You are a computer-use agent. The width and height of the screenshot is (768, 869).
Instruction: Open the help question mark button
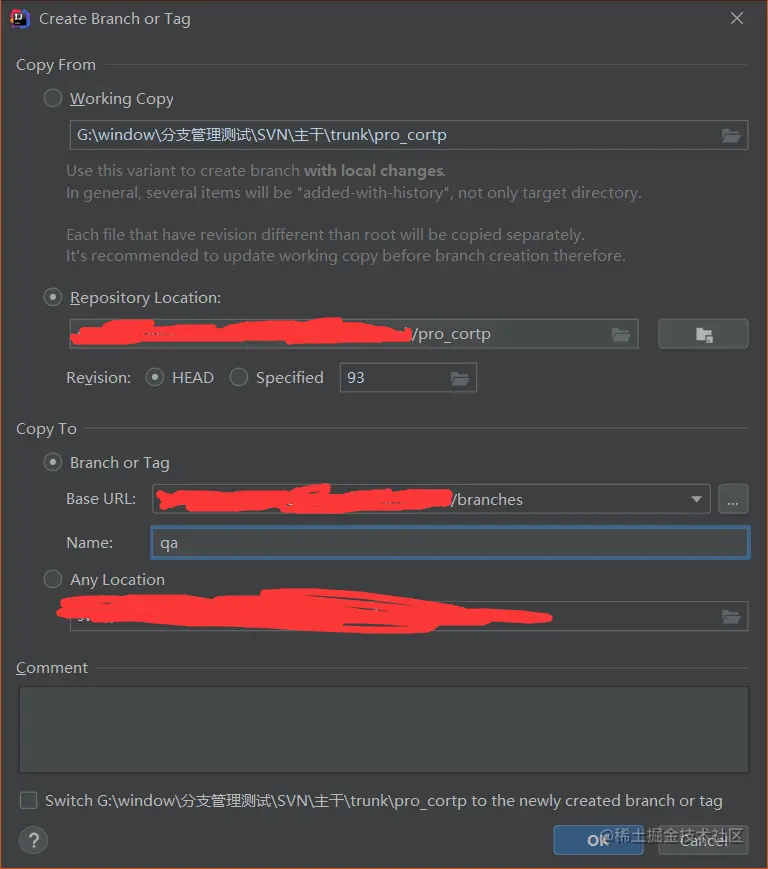[x=33, y=840]
